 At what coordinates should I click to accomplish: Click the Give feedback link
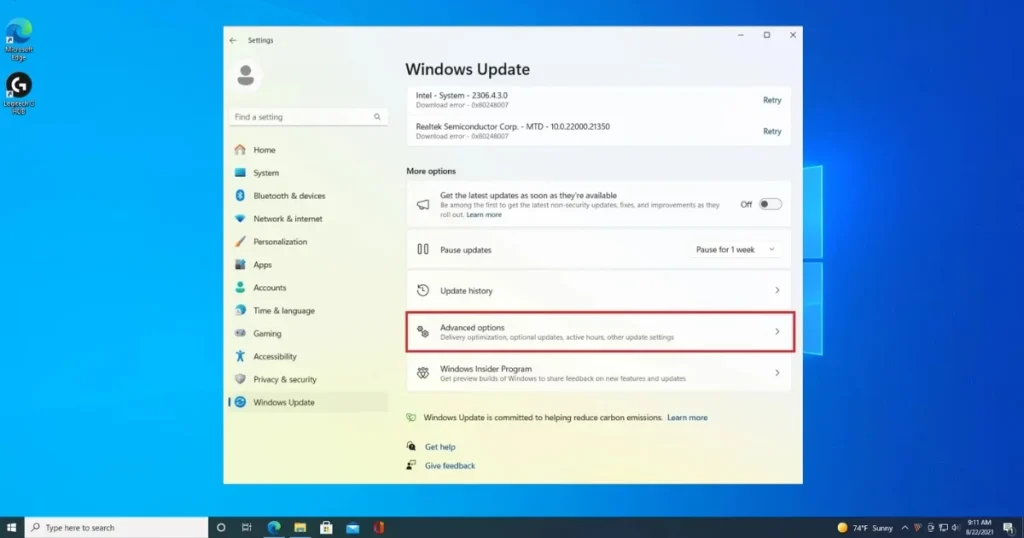pyautogui.click(x=450, y=466)
